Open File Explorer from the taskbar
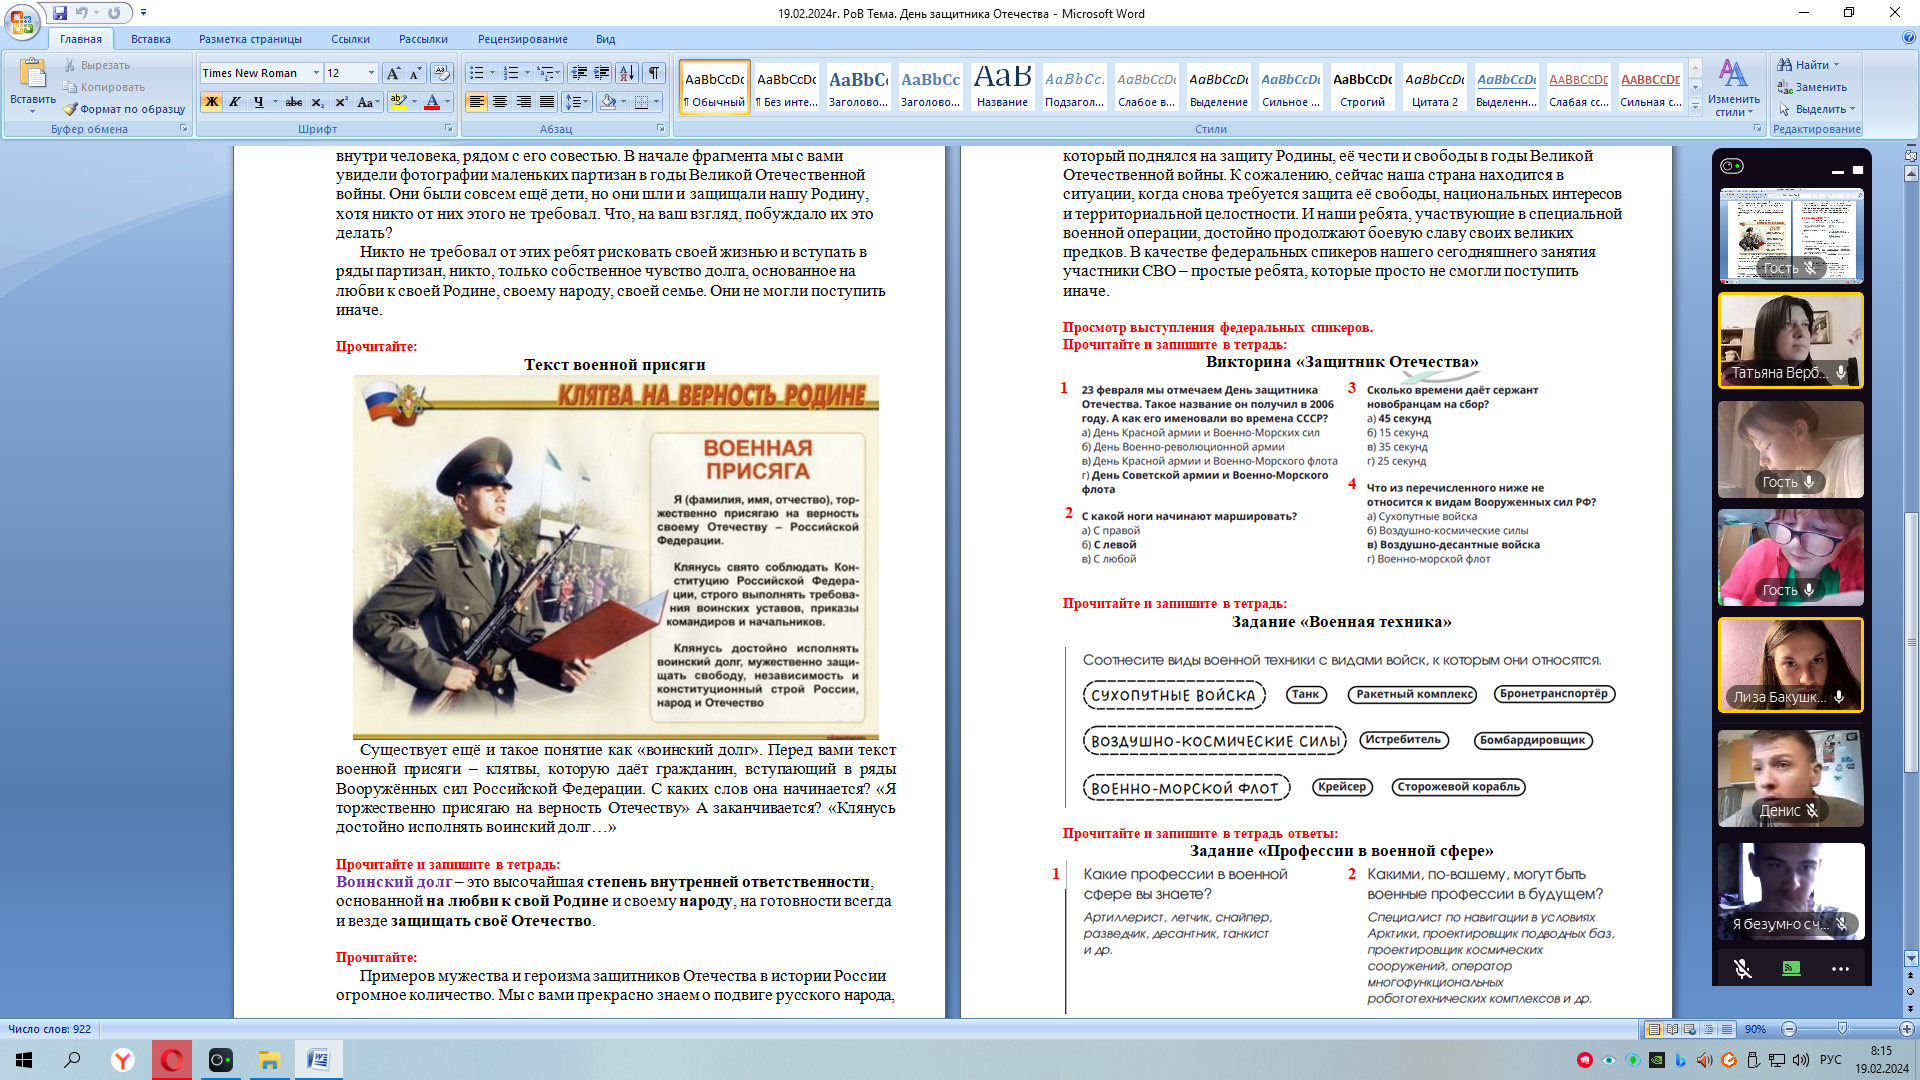 [269, 1060]
